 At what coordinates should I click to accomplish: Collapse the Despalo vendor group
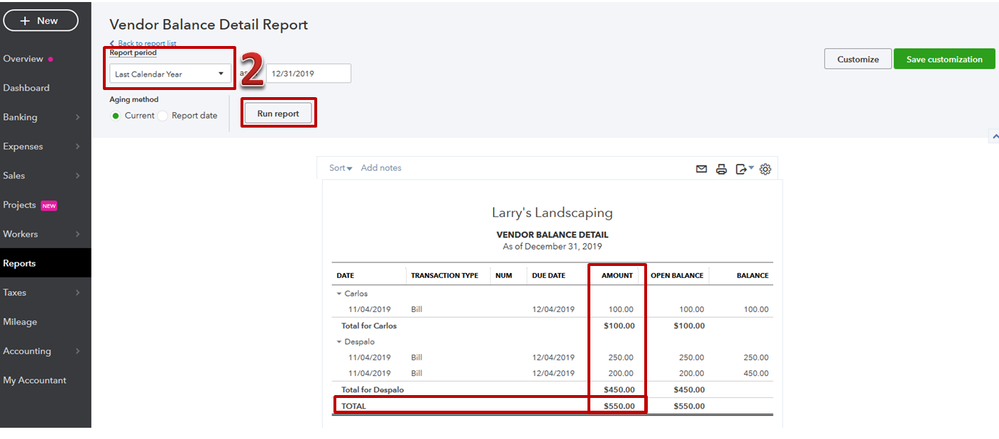pyautogui.click(x=339, y=342)
